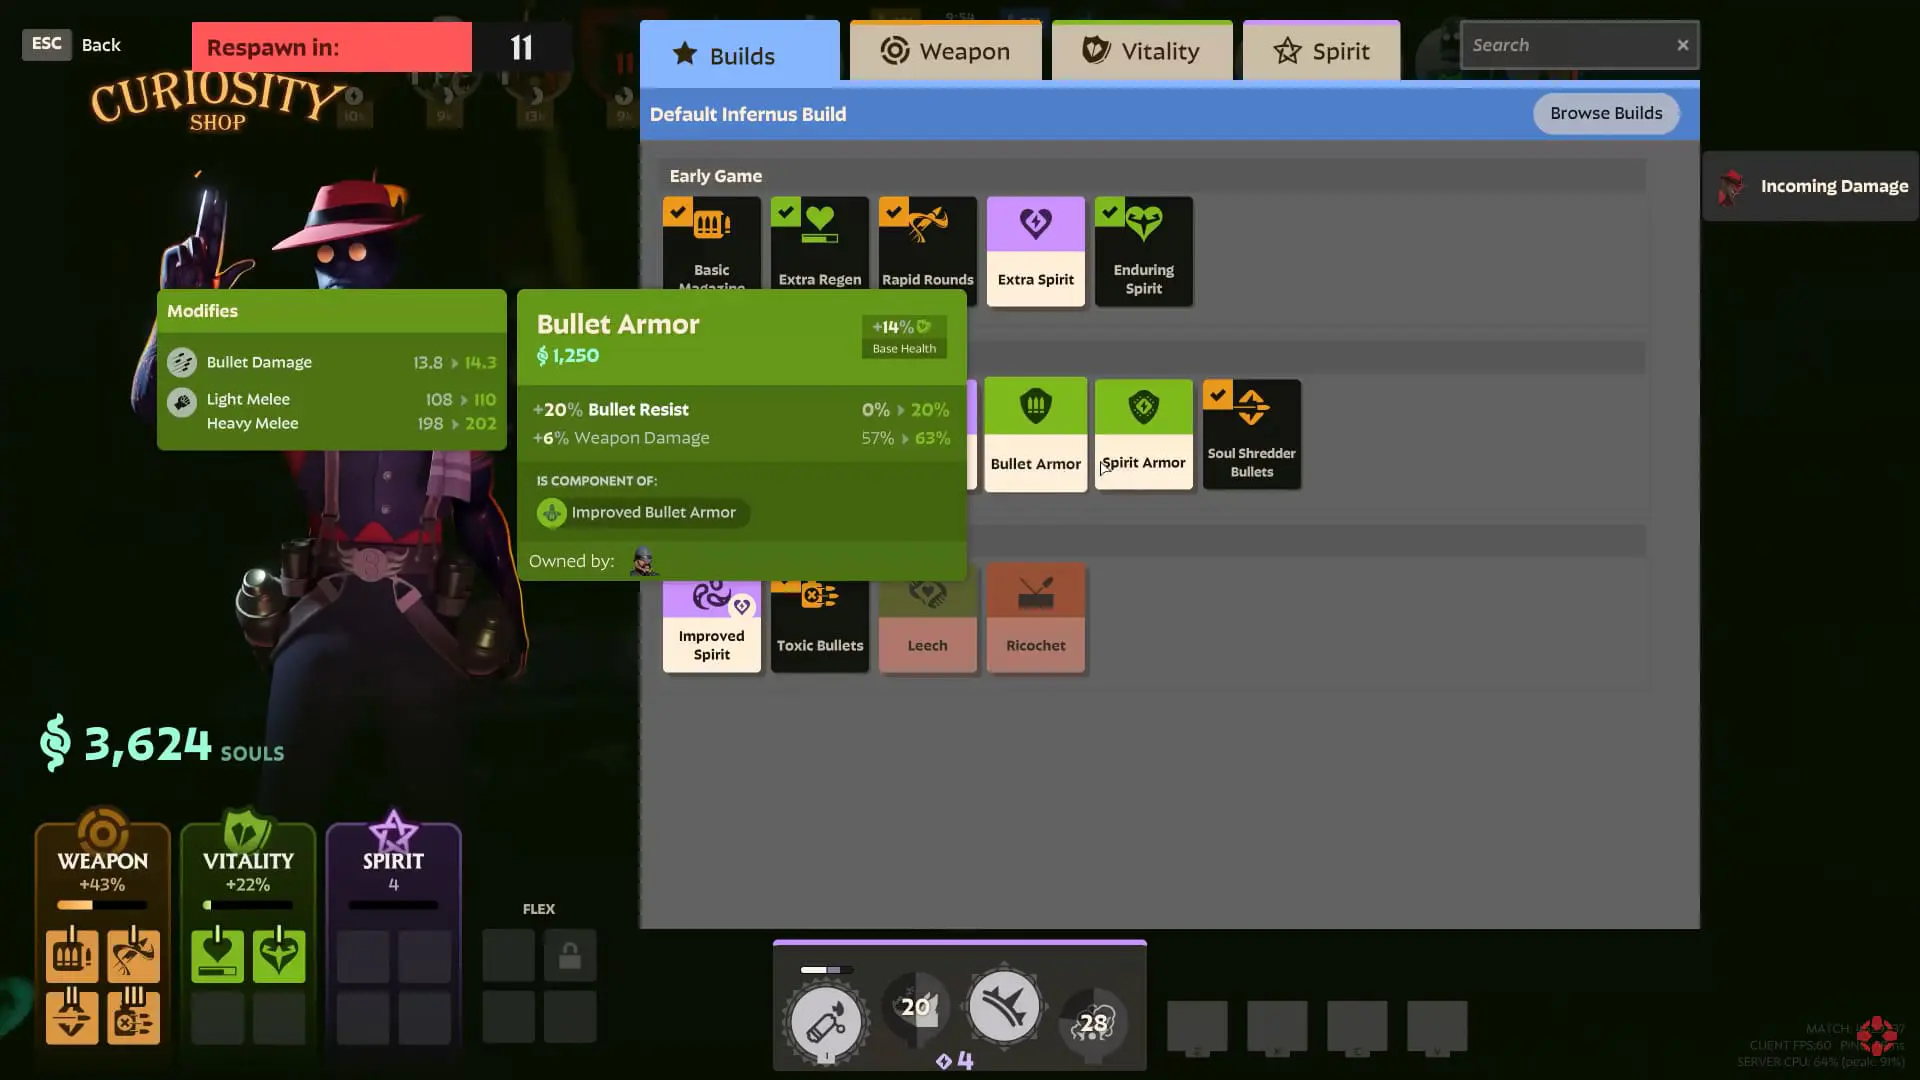The width and height of the screenshot is (1920, 1080).
Task: Click the Owned by hero portrait
Action: click(x=643, y=561)
